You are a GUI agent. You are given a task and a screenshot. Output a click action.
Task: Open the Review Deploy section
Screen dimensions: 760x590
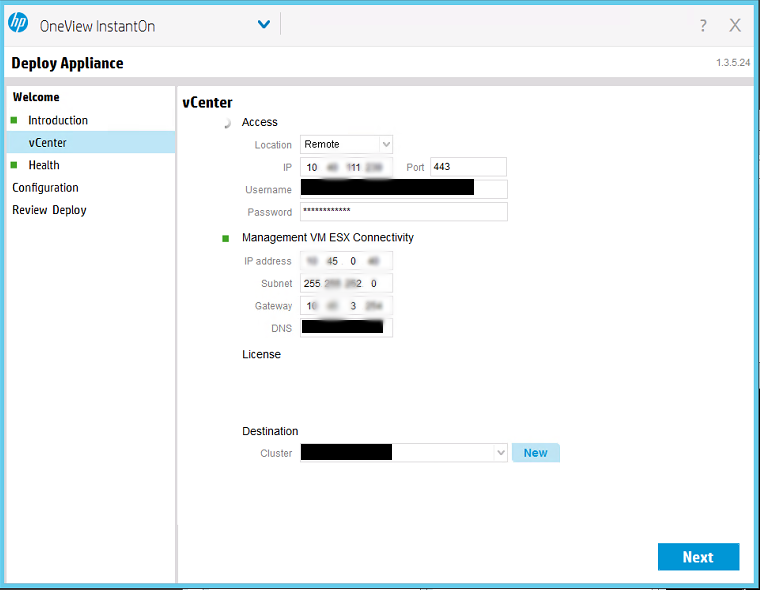pyautogui.click(x=49, y=210)
